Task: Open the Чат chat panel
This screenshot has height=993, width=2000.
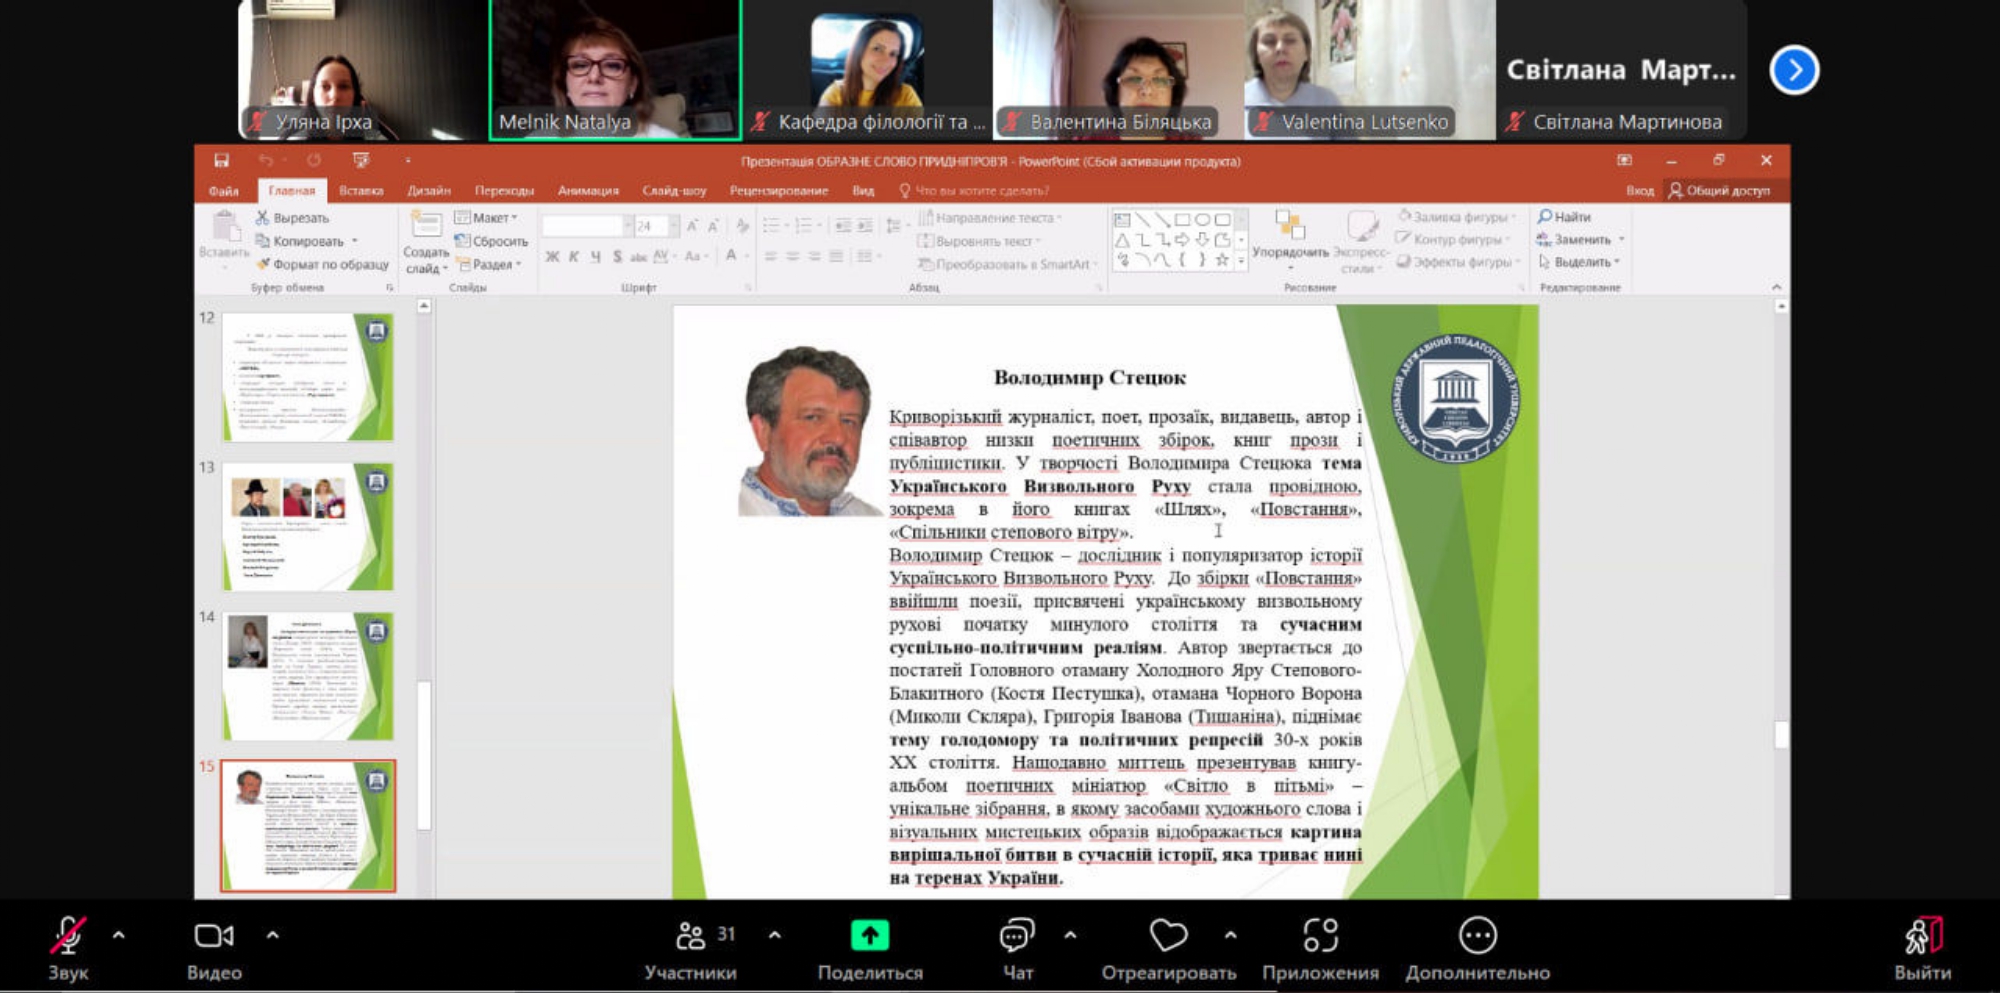Action: point(1017,947)
